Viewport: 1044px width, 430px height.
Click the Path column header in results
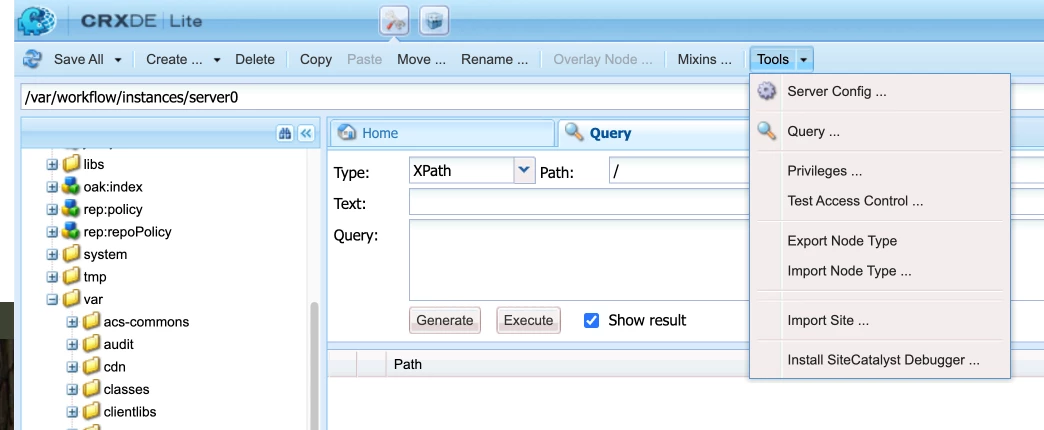pos(408,364)
